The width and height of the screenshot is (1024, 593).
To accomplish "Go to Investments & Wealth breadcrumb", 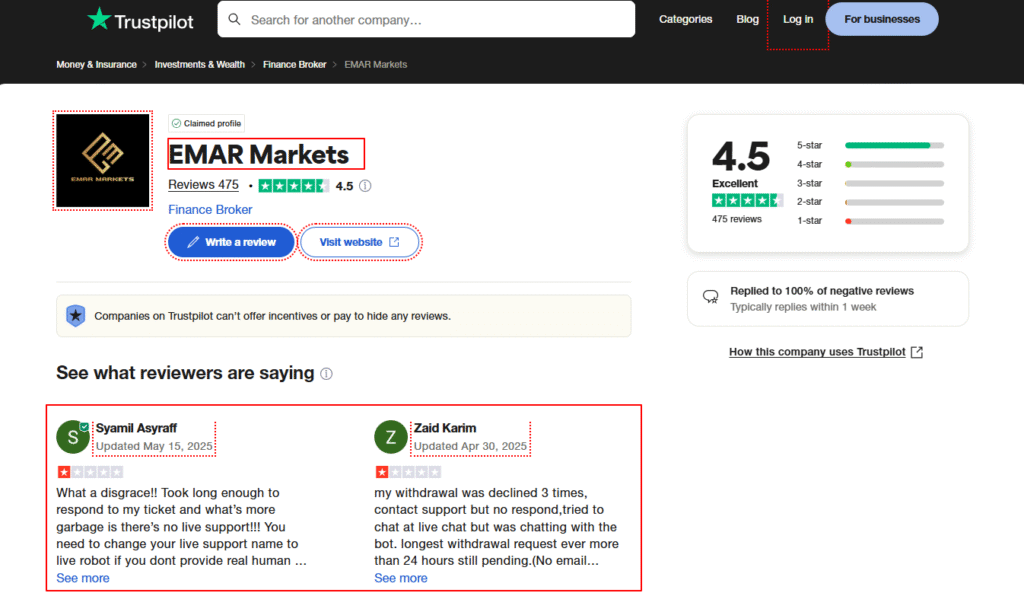I will point(200,65).
